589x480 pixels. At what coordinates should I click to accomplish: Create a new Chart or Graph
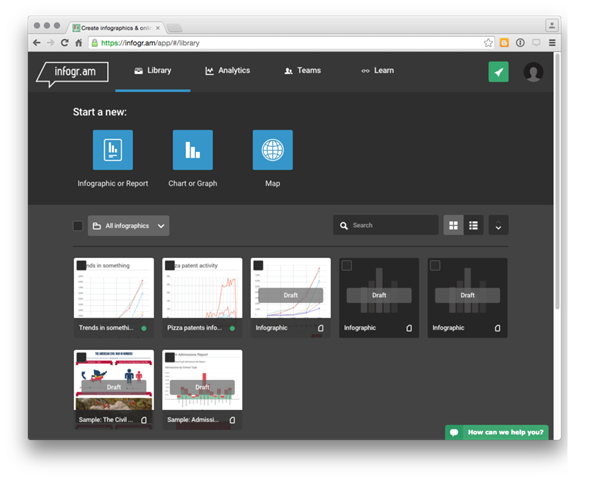193,150
